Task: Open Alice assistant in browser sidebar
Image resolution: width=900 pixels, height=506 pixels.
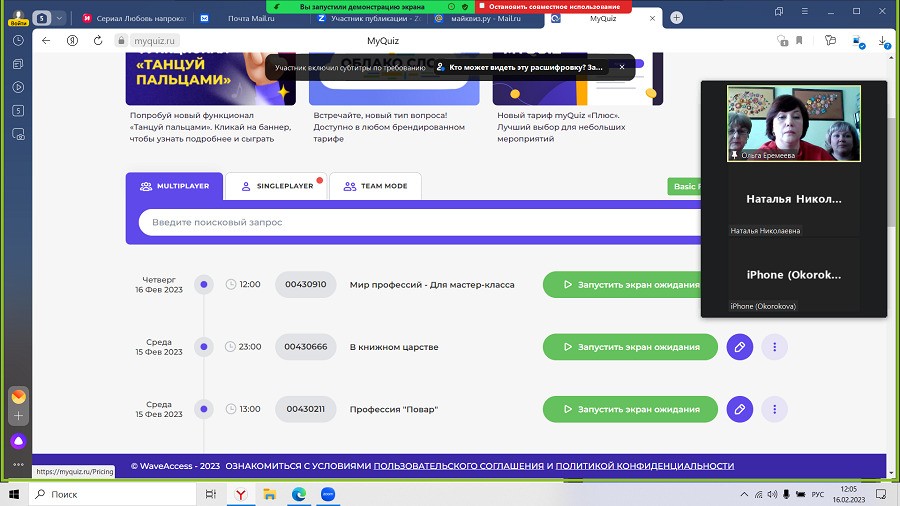Action: (18, 441)
